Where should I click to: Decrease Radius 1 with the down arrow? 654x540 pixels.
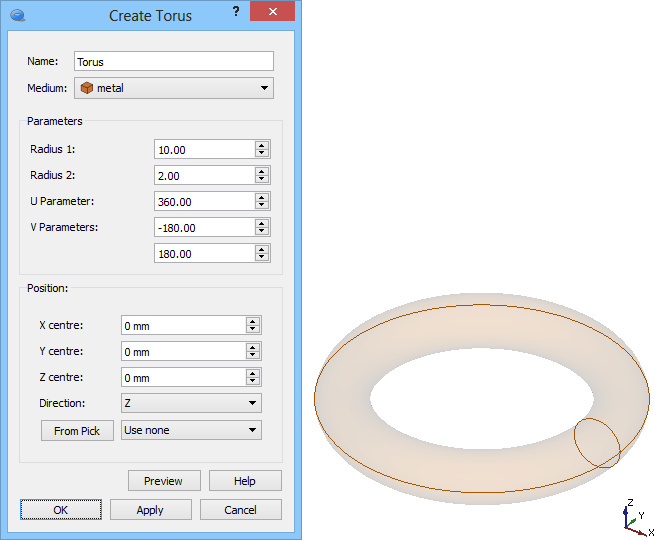coord(262,153)
